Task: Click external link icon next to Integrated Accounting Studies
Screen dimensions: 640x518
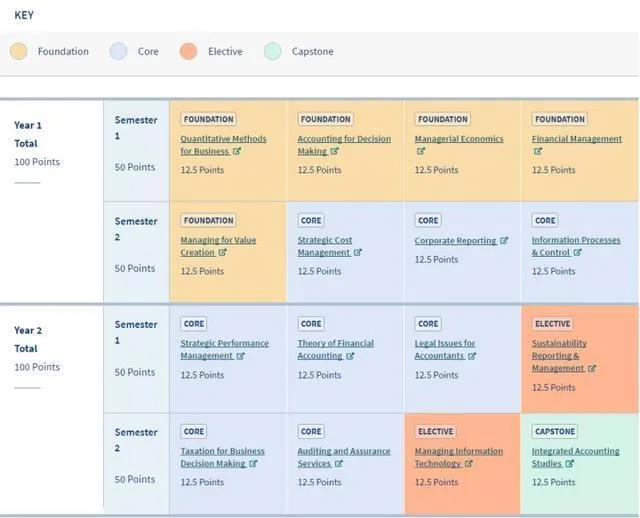Action: (570, 464)
